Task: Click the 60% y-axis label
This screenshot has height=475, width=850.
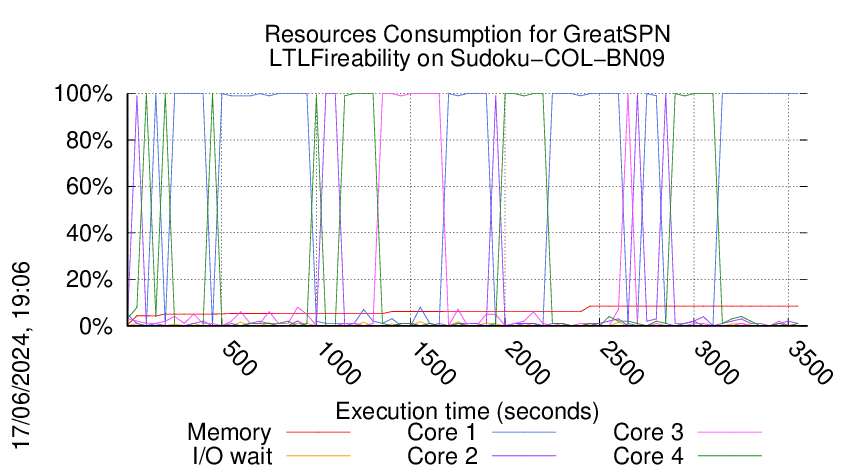Action: click(89, 187)
